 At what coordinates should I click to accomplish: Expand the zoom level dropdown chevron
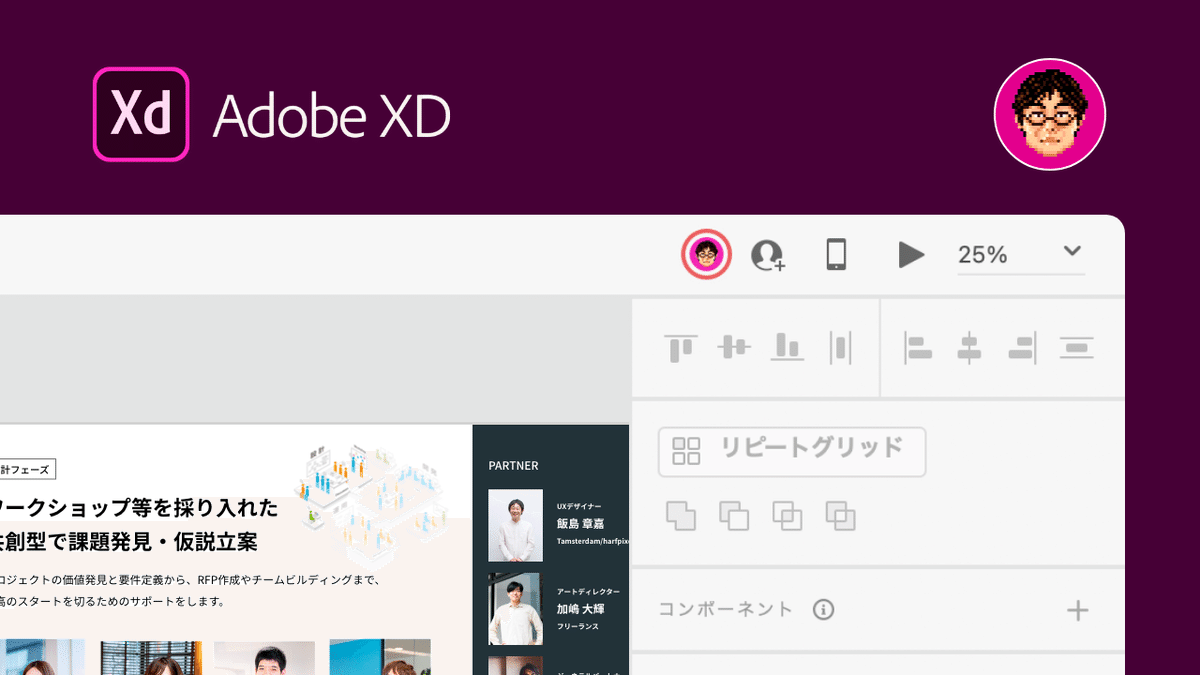(x=1072, y=251)
